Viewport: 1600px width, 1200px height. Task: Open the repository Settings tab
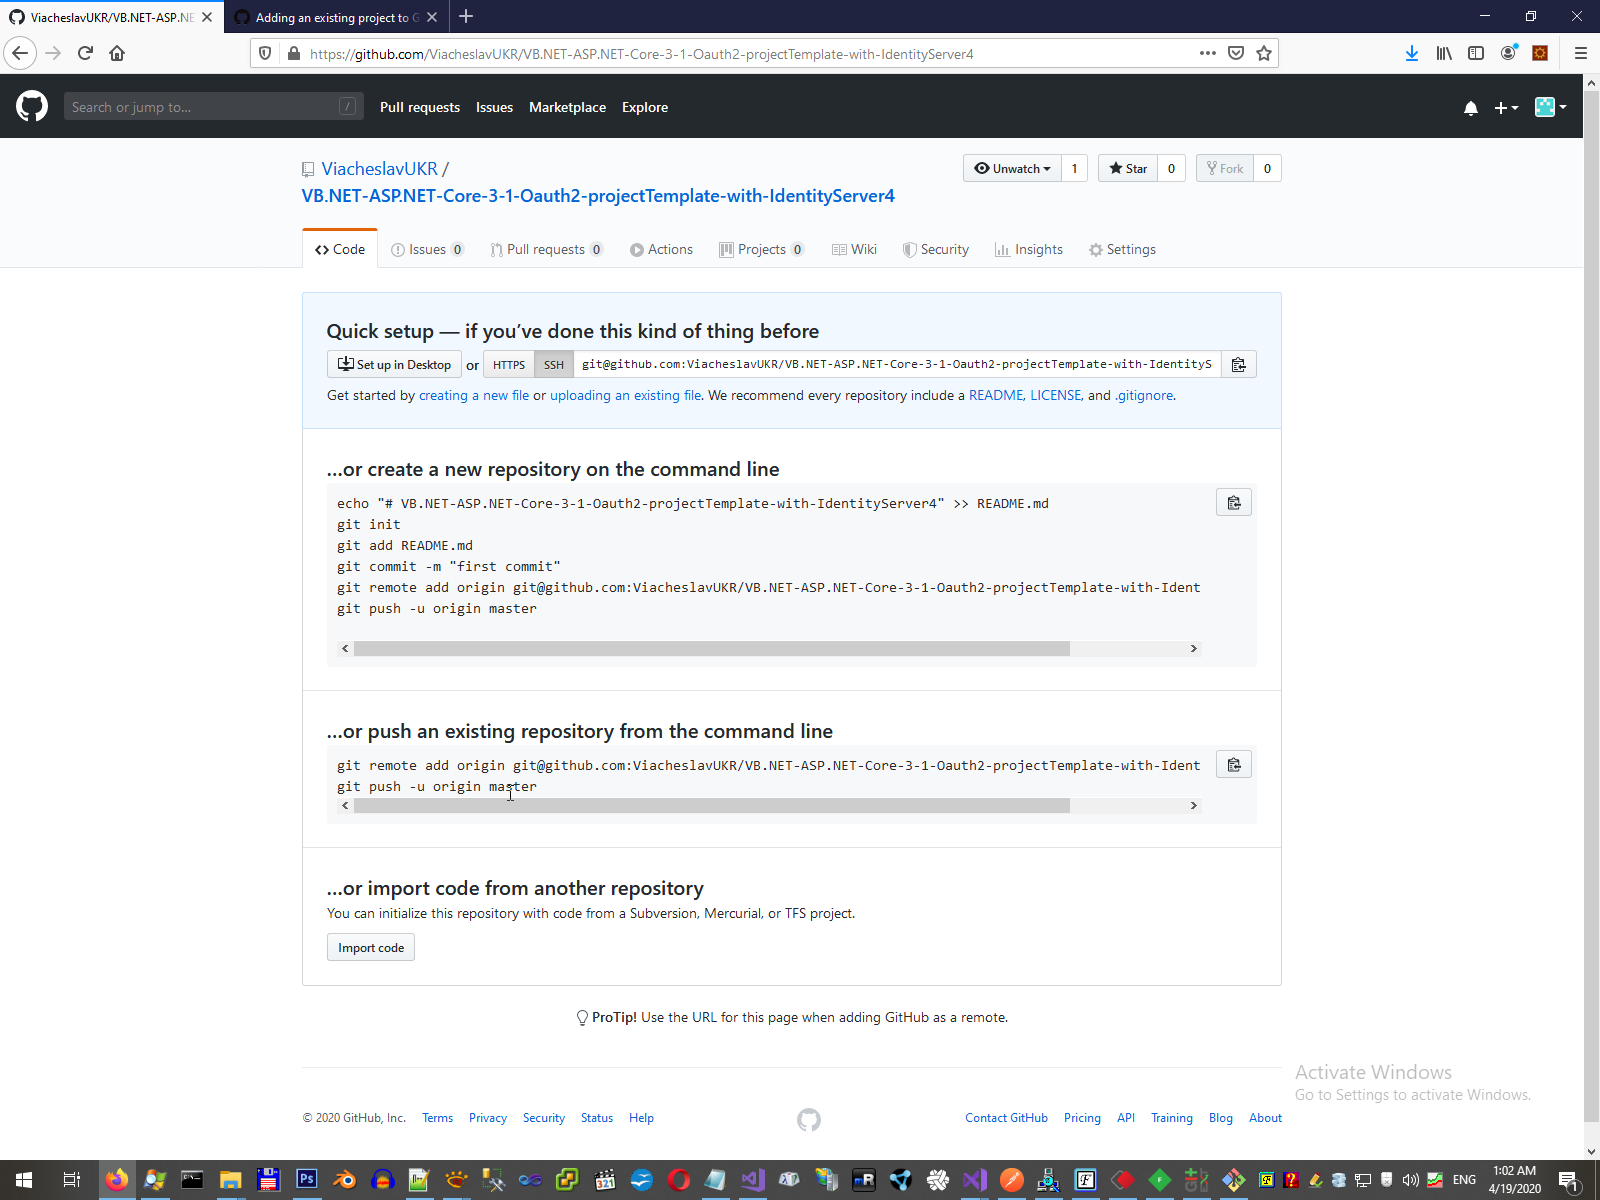(1122, 250)
